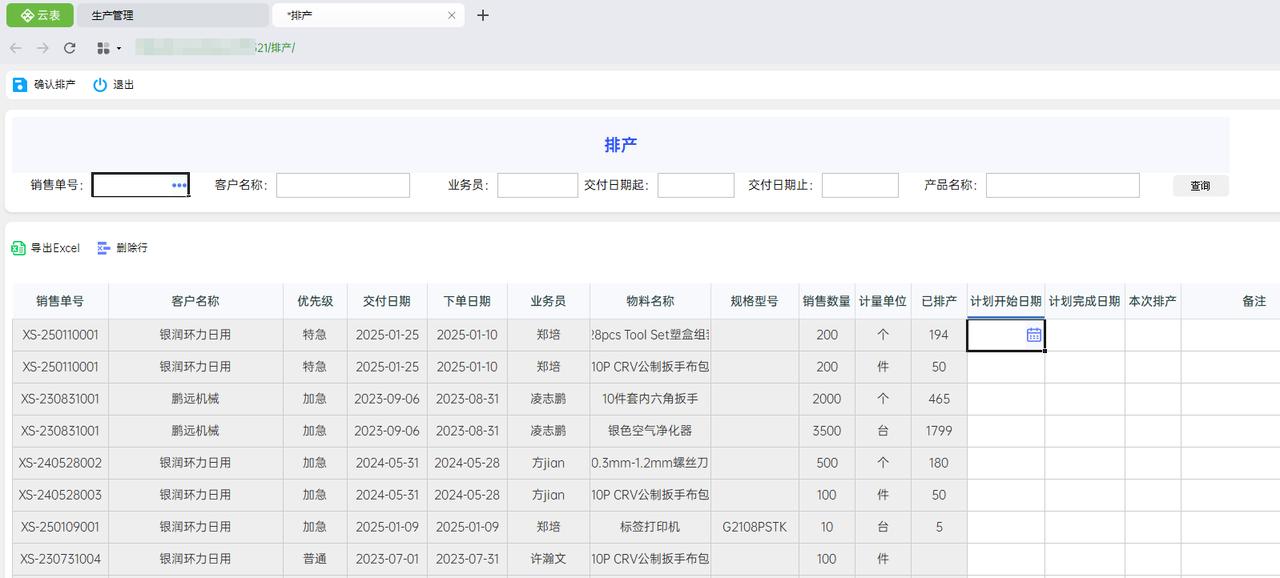Click the 已排产 column header
Viewport: 1280px width, 578px height.
939,301
